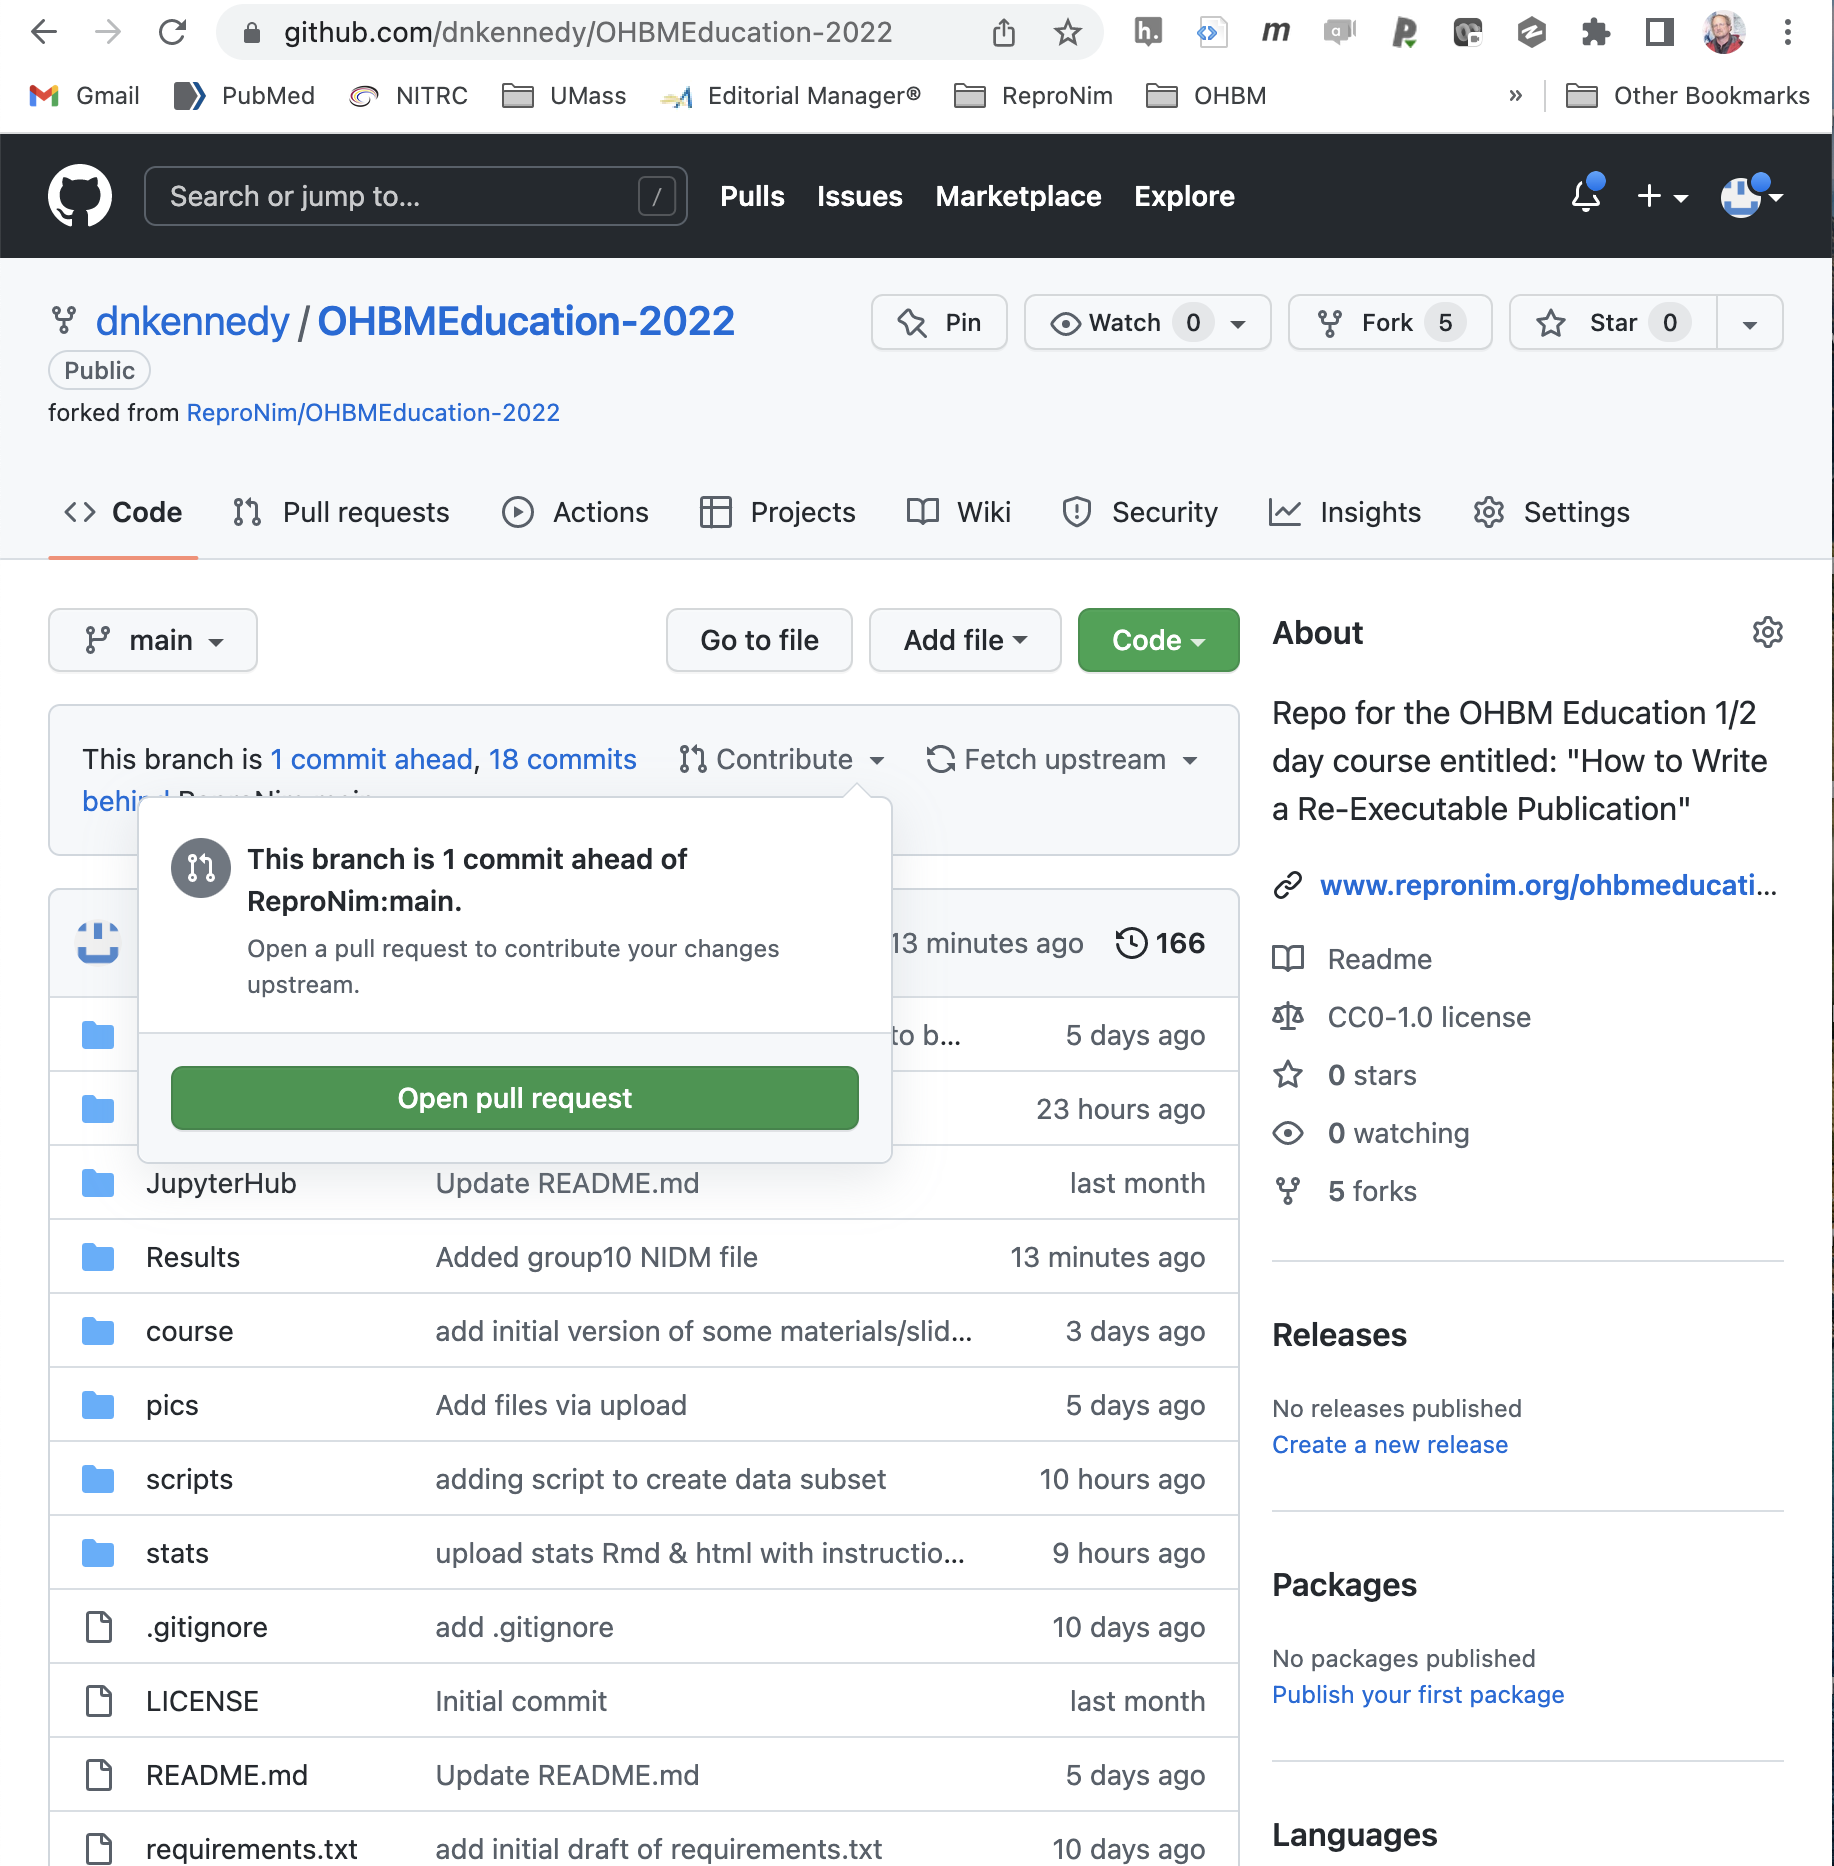The image size is (1834, 1866).
Task: Click the share page icon in address bar
Action: pos(1004,33)
